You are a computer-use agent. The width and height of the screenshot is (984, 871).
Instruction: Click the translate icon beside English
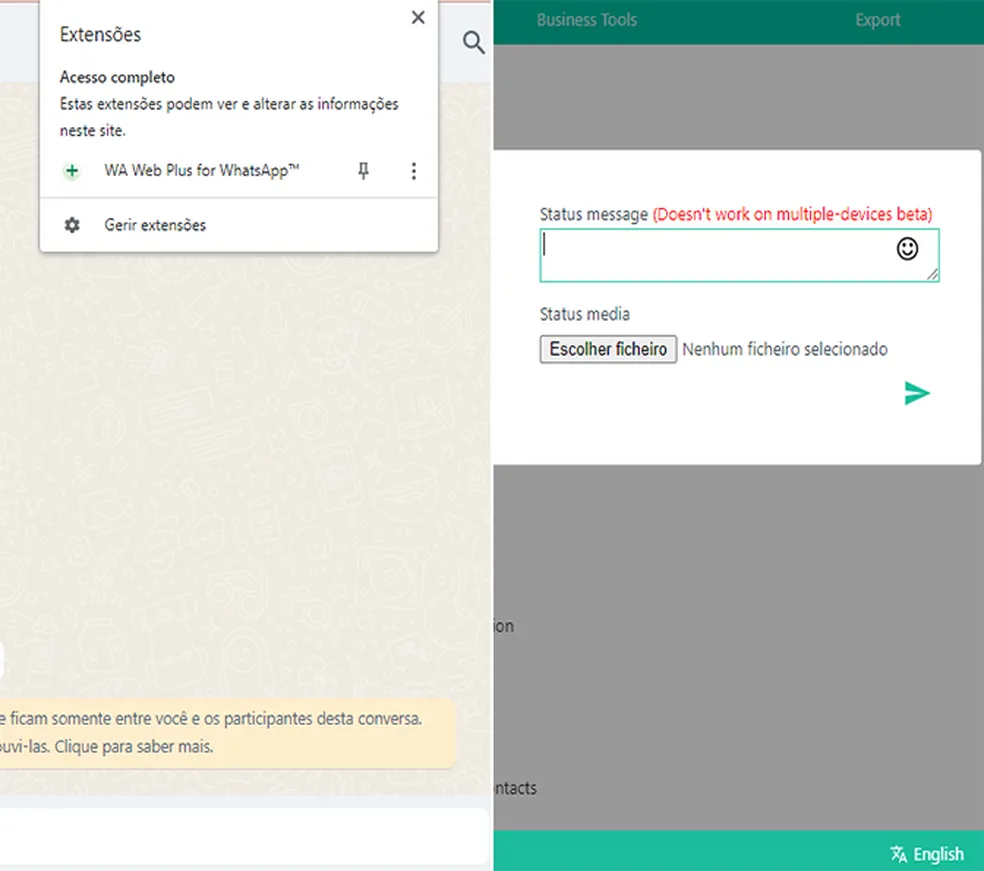click(899, 854)
